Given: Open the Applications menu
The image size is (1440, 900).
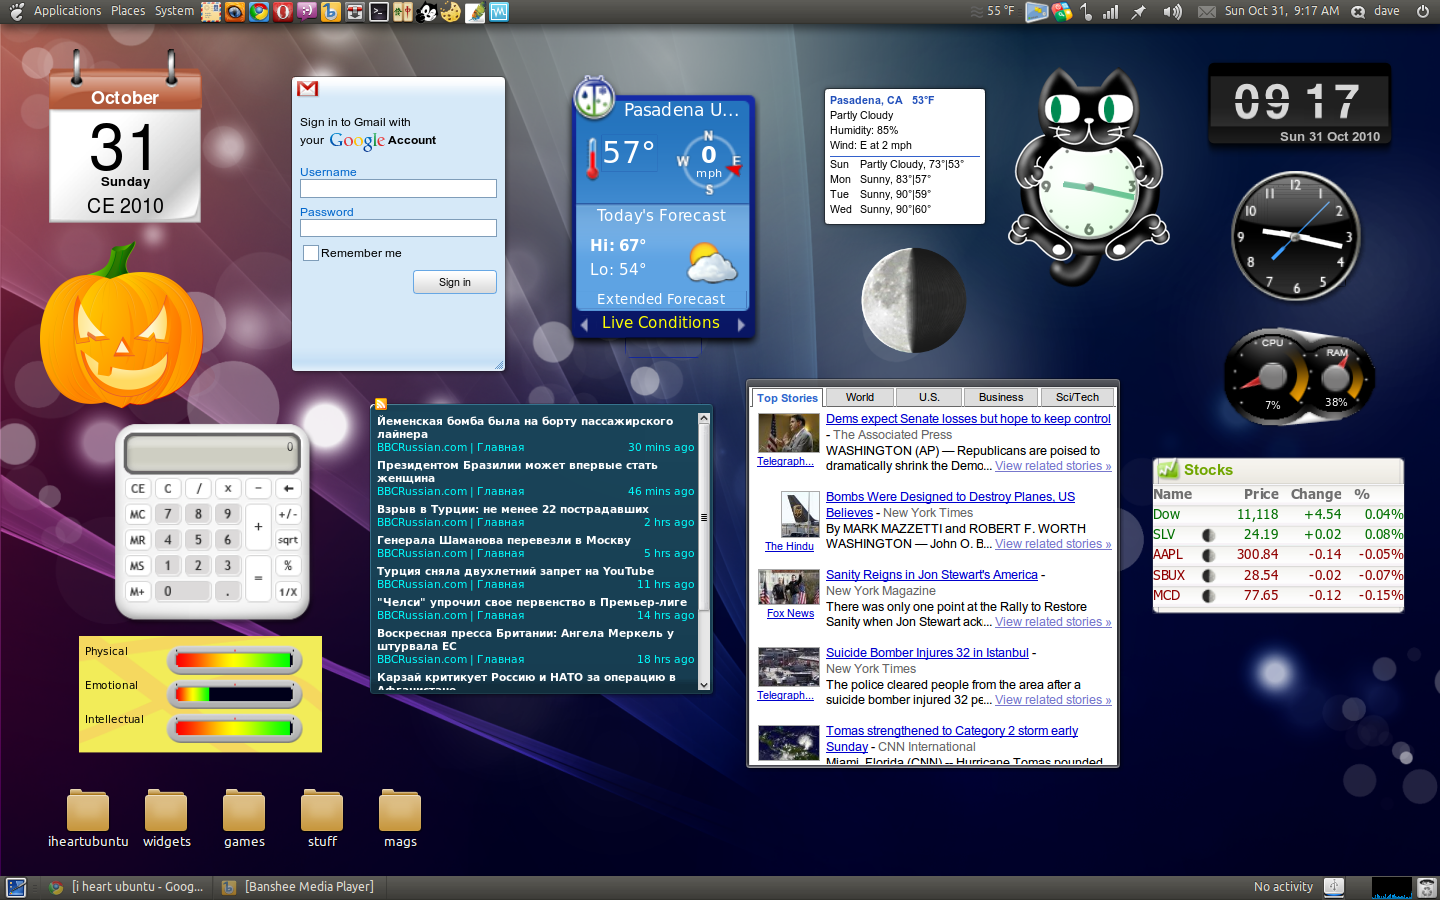Looking at the screenshot, I should (67, 11).
